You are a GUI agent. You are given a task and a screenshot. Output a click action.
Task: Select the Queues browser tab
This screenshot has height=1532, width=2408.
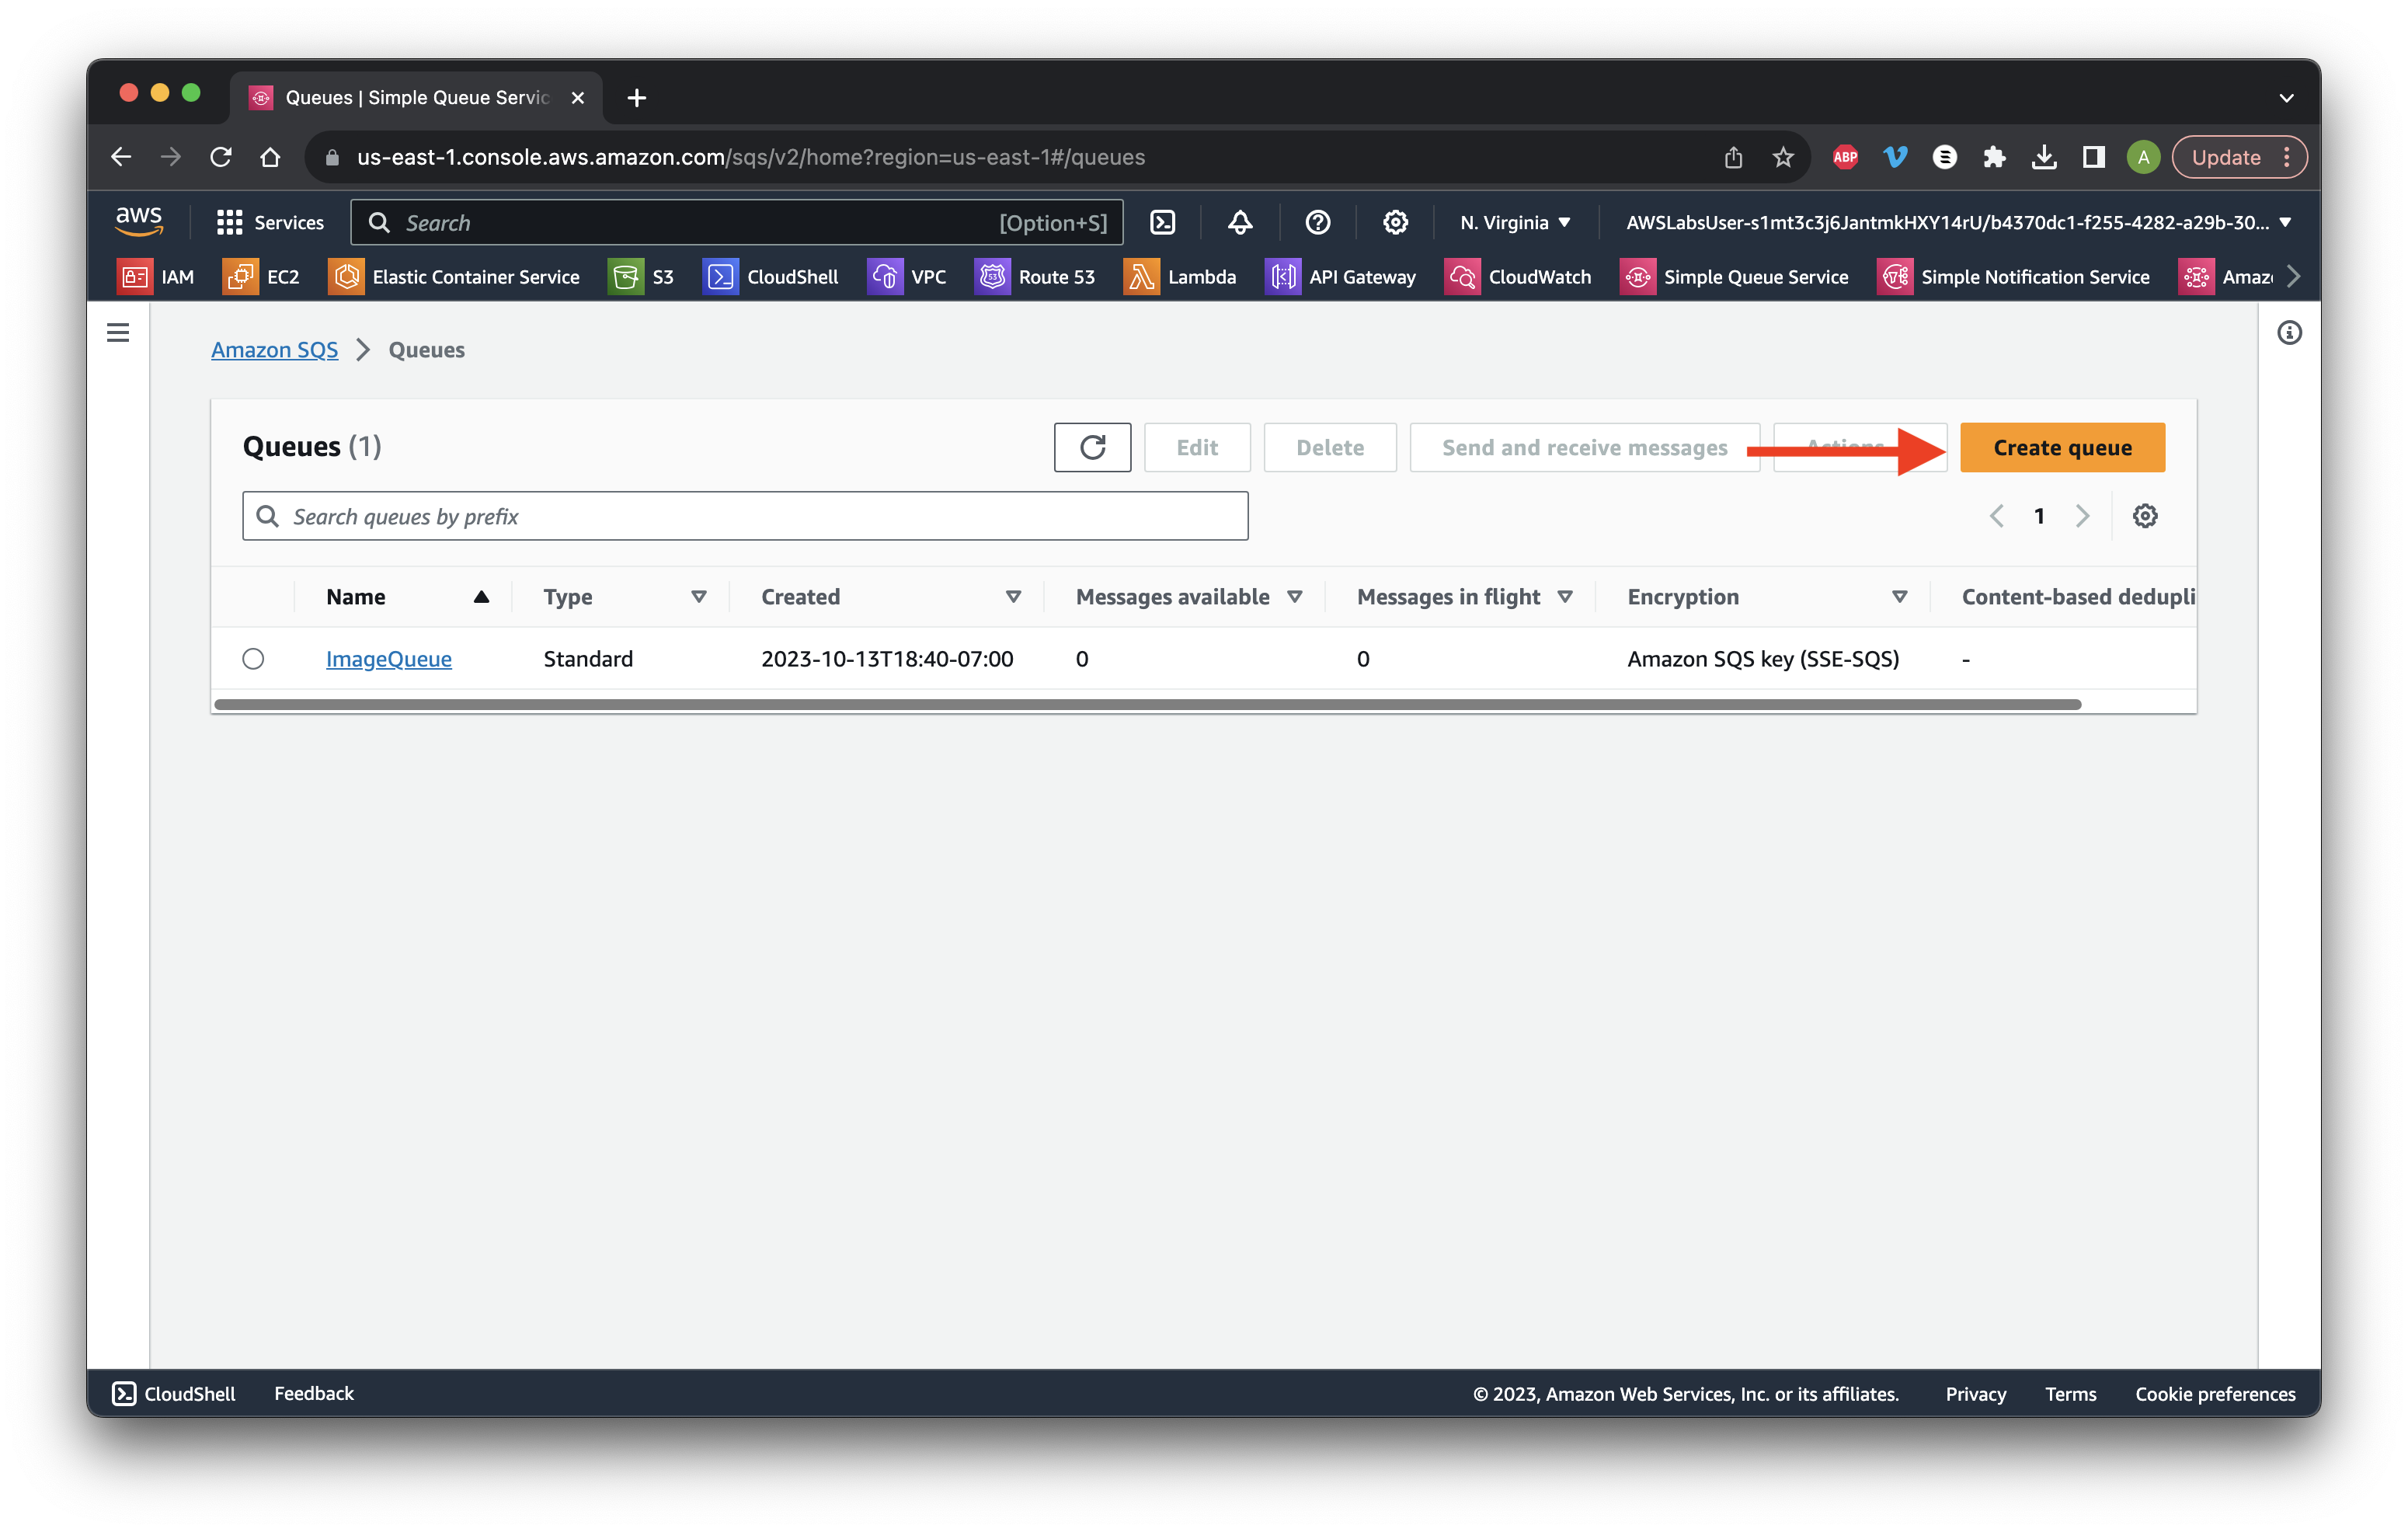[x=416, y=97]
